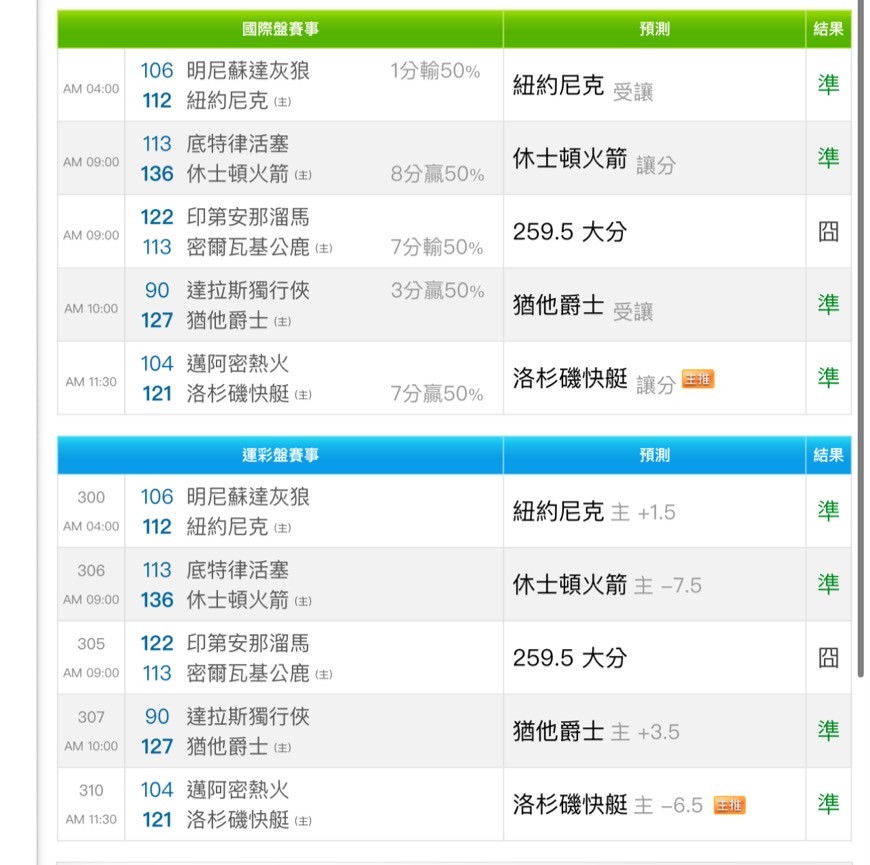
Task: Open the 紐約尼克 受讓 prediction
Action: (x=583, y=87)
